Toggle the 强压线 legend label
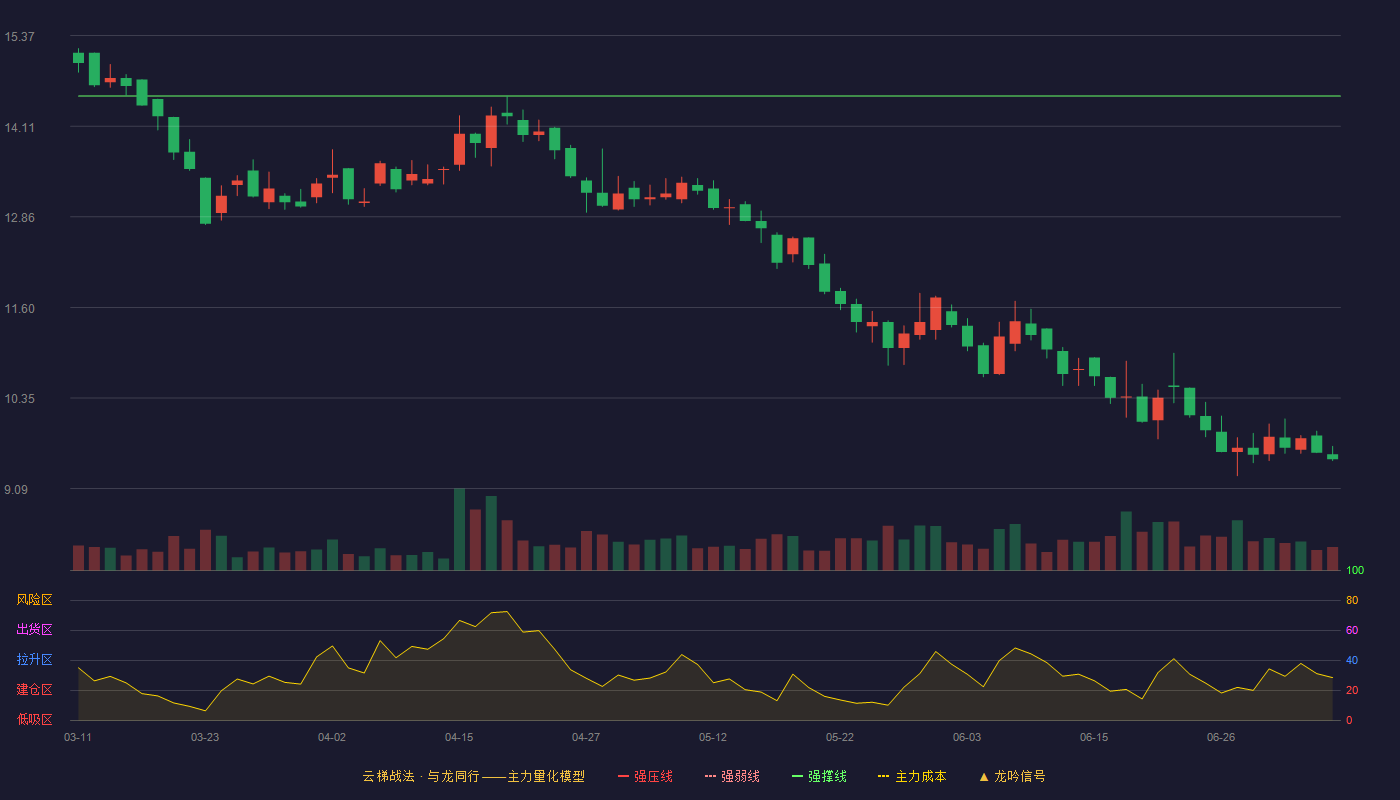1400x800 pixels. pyautogui.click(x=653, y=776)
